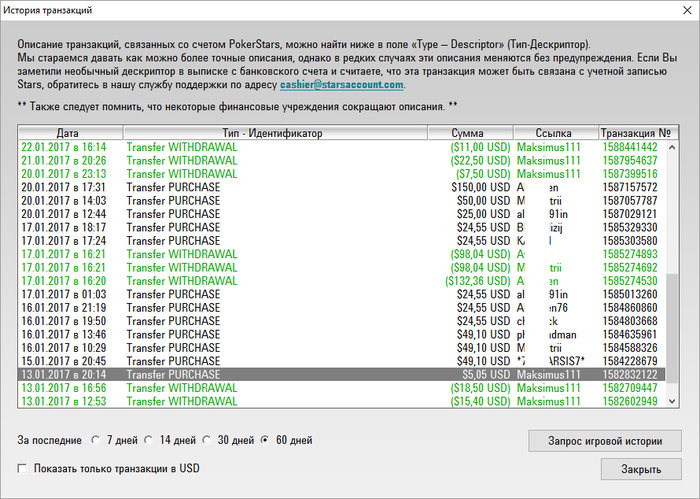Click the Запрос игровой истории button
The width and height of the screenshot is (700, 499).
coord(605,441)
